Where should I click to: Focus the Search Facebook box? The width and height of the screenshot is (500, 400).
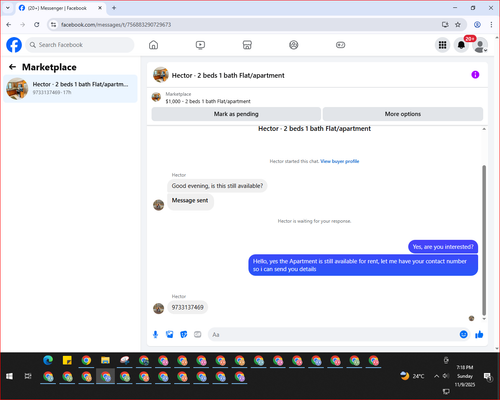(x=80, y=45)
